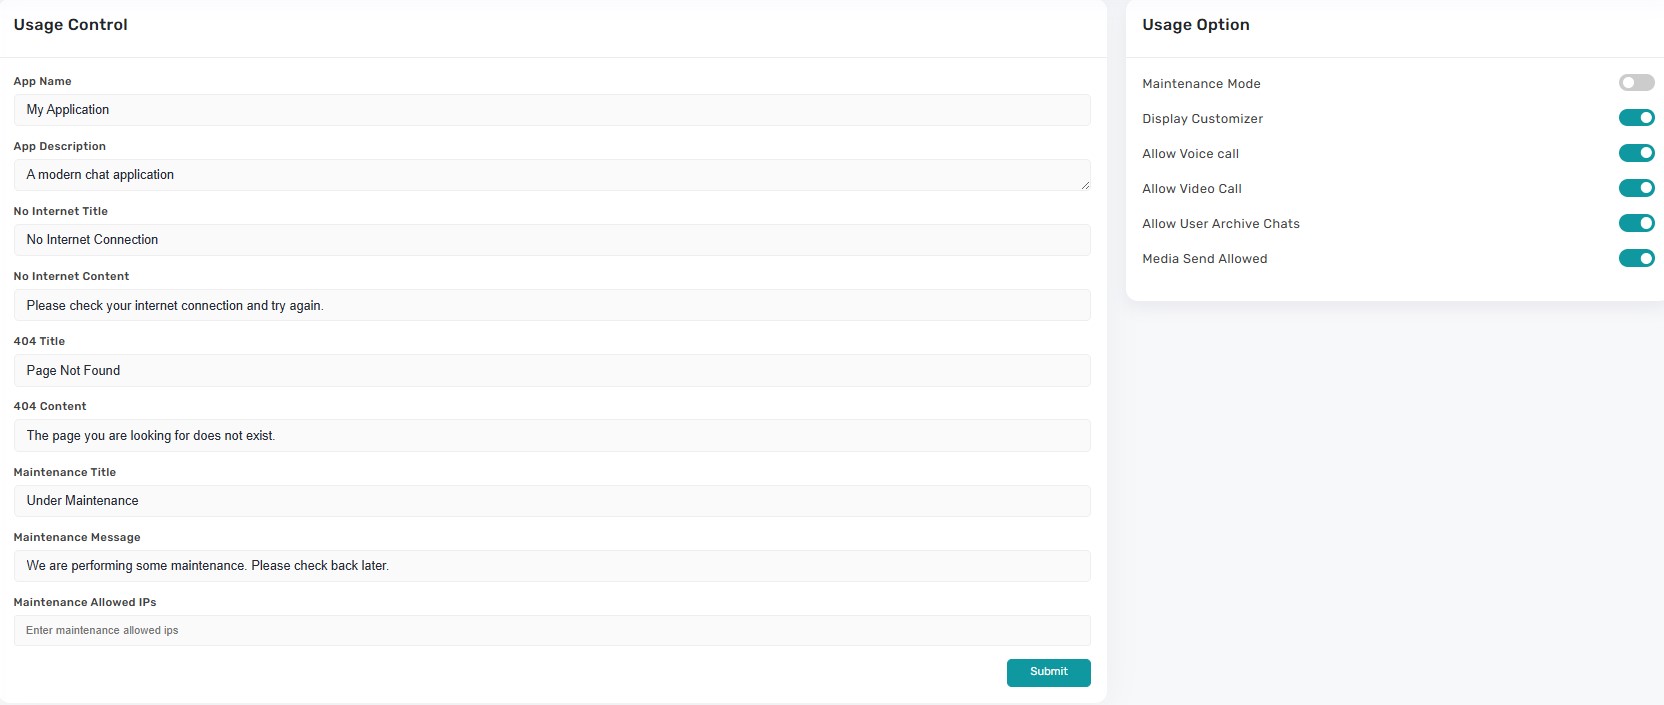Screen dimensions: 1664x705
Task: Click the Maintenance Mode label text
Action: click(1201, 84)
